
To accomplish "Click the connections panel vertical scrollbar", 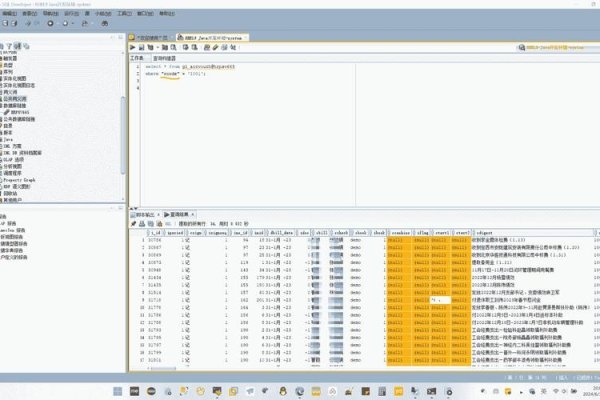I will pos(123,120).
